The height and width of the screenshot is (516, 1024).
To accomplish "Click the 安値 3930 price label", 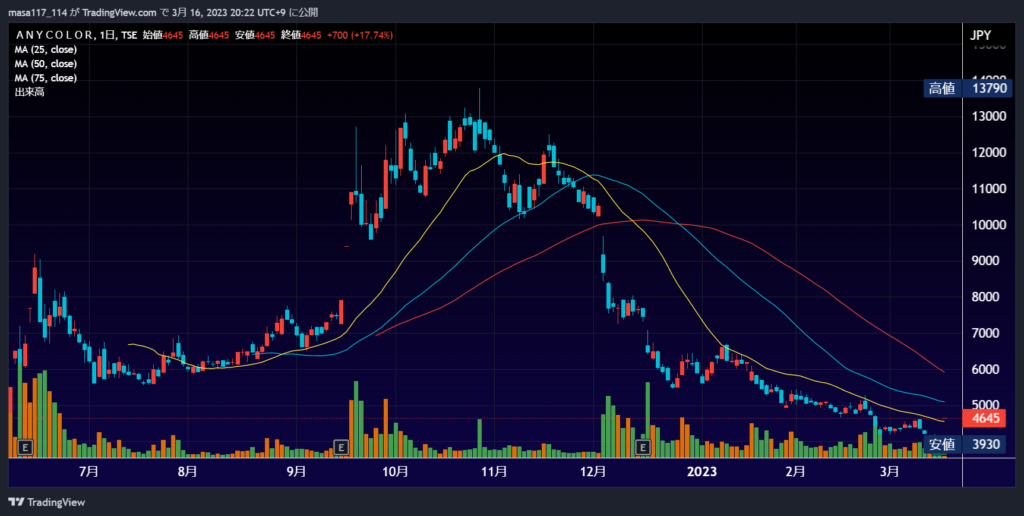I will tap(968, 445).
